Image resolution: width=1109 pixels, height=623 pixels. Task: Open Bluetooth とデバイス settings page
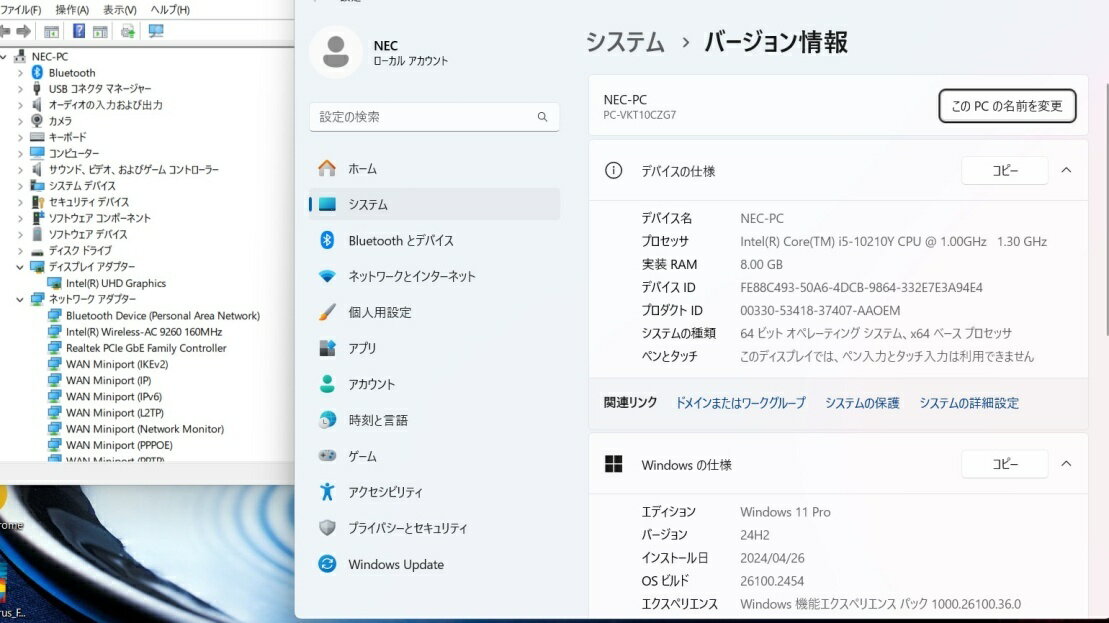coord(434,240)
